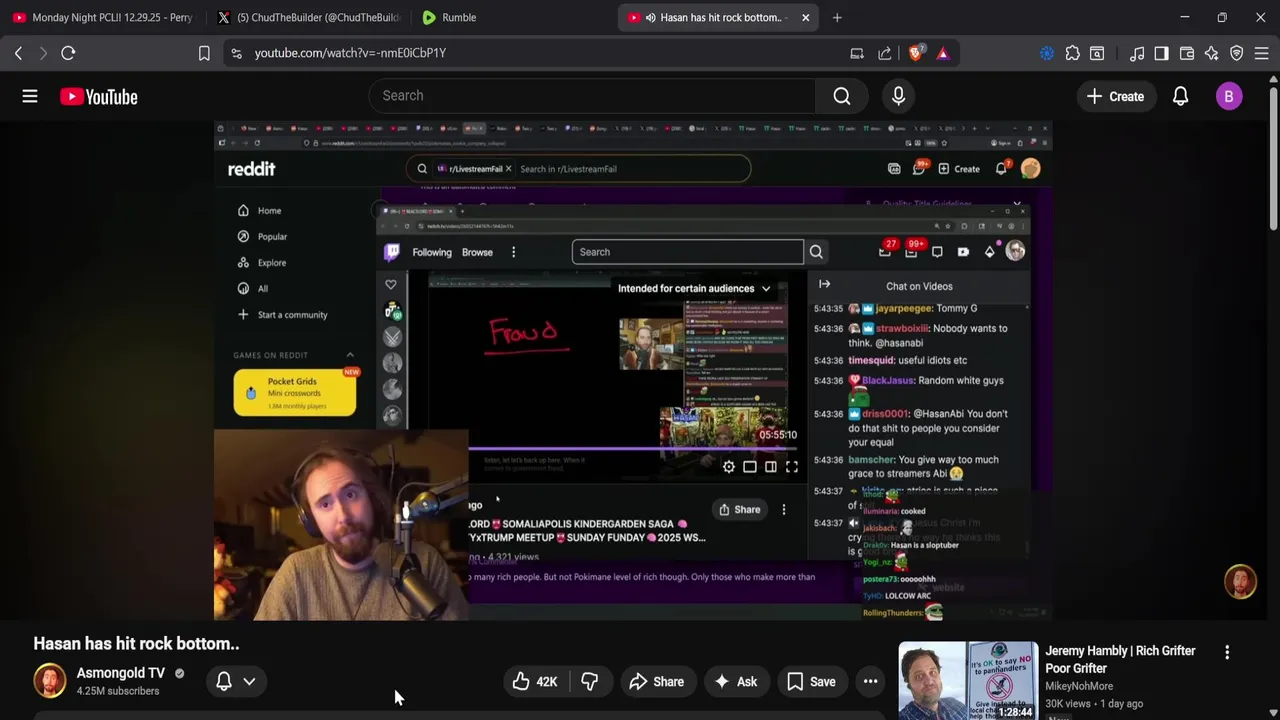Open options for the Jeremy Hambly video
This screenshot has height=720, width=1280.
[1227, 652]
